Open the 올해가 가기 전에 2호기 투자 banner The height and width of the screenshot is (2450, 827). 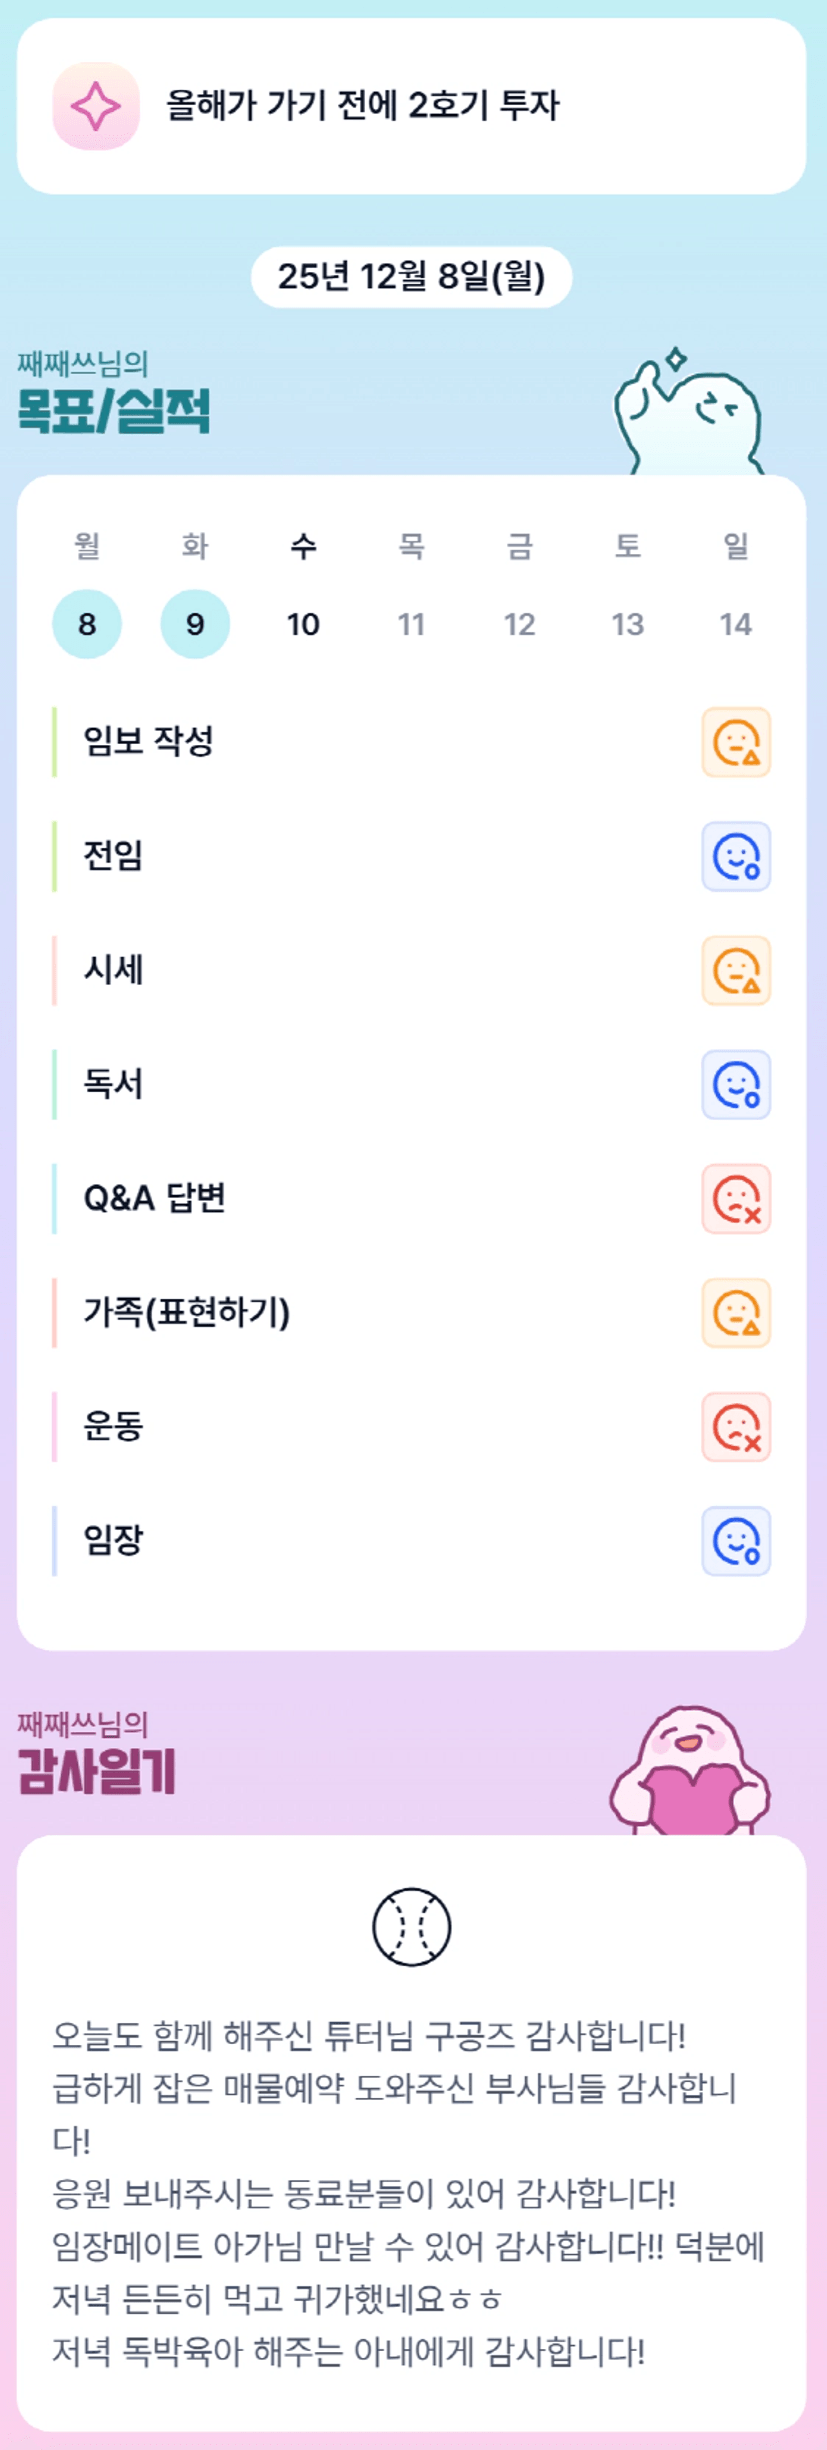point(411,106)
